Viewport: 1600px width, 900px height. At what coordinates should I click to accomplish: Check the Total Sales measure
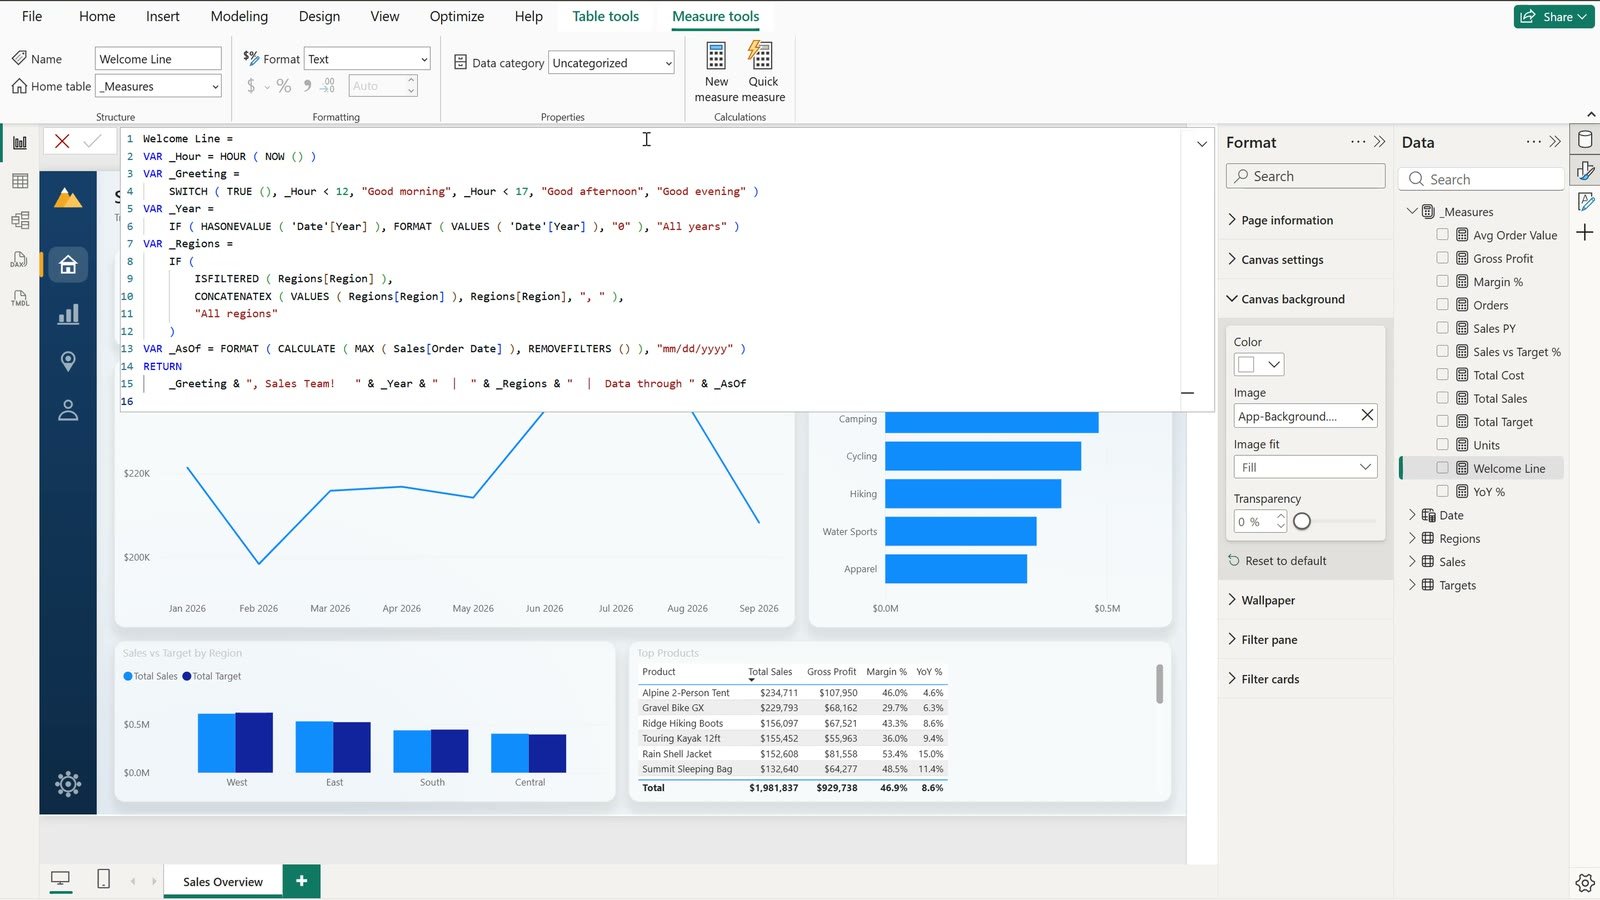pos(1442,398)
